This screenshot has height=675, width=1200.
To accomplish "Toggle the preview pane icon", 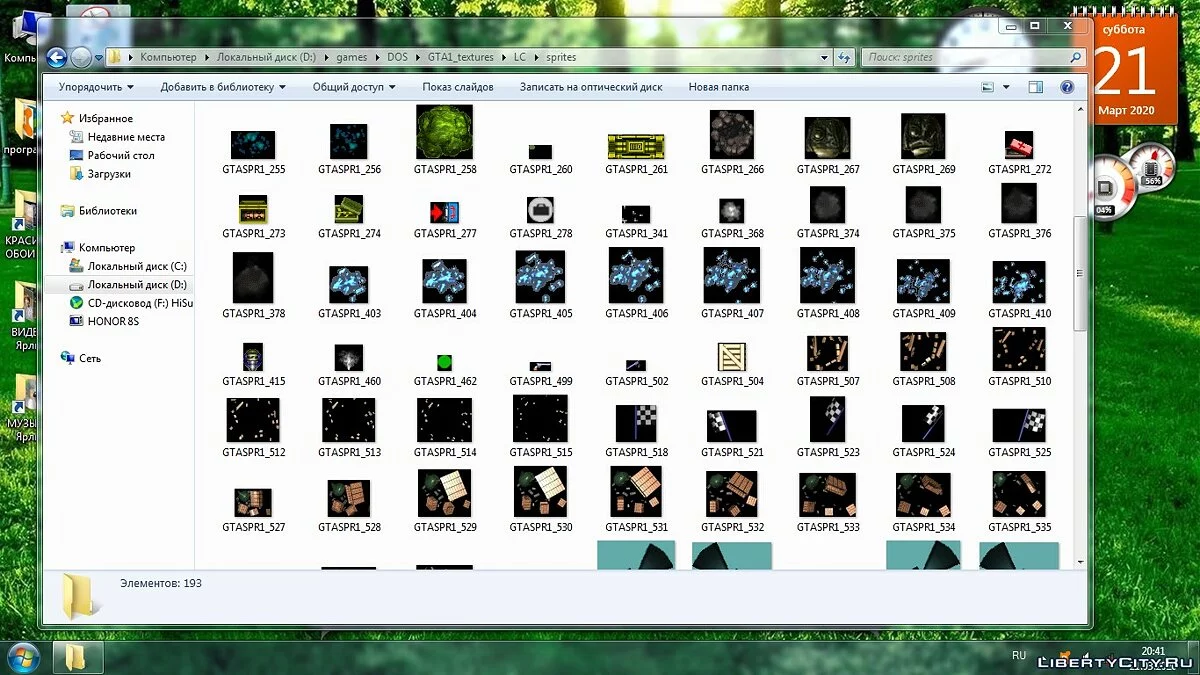I will tap(1036, 87).
